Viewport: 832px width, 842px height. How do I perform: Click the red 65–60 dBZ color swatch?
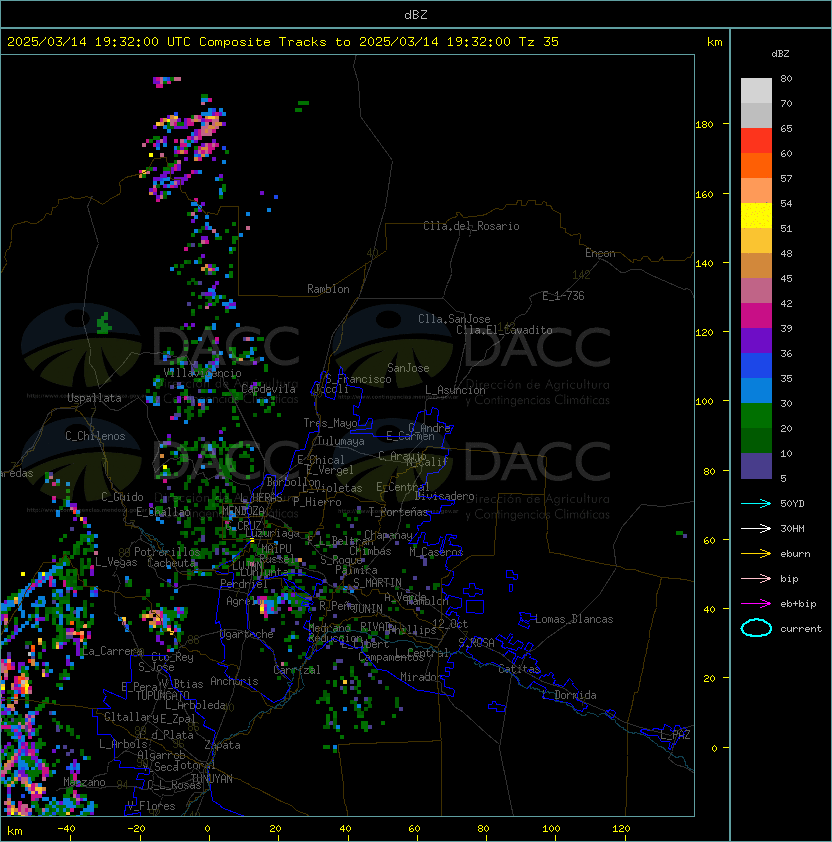point(756,141)
